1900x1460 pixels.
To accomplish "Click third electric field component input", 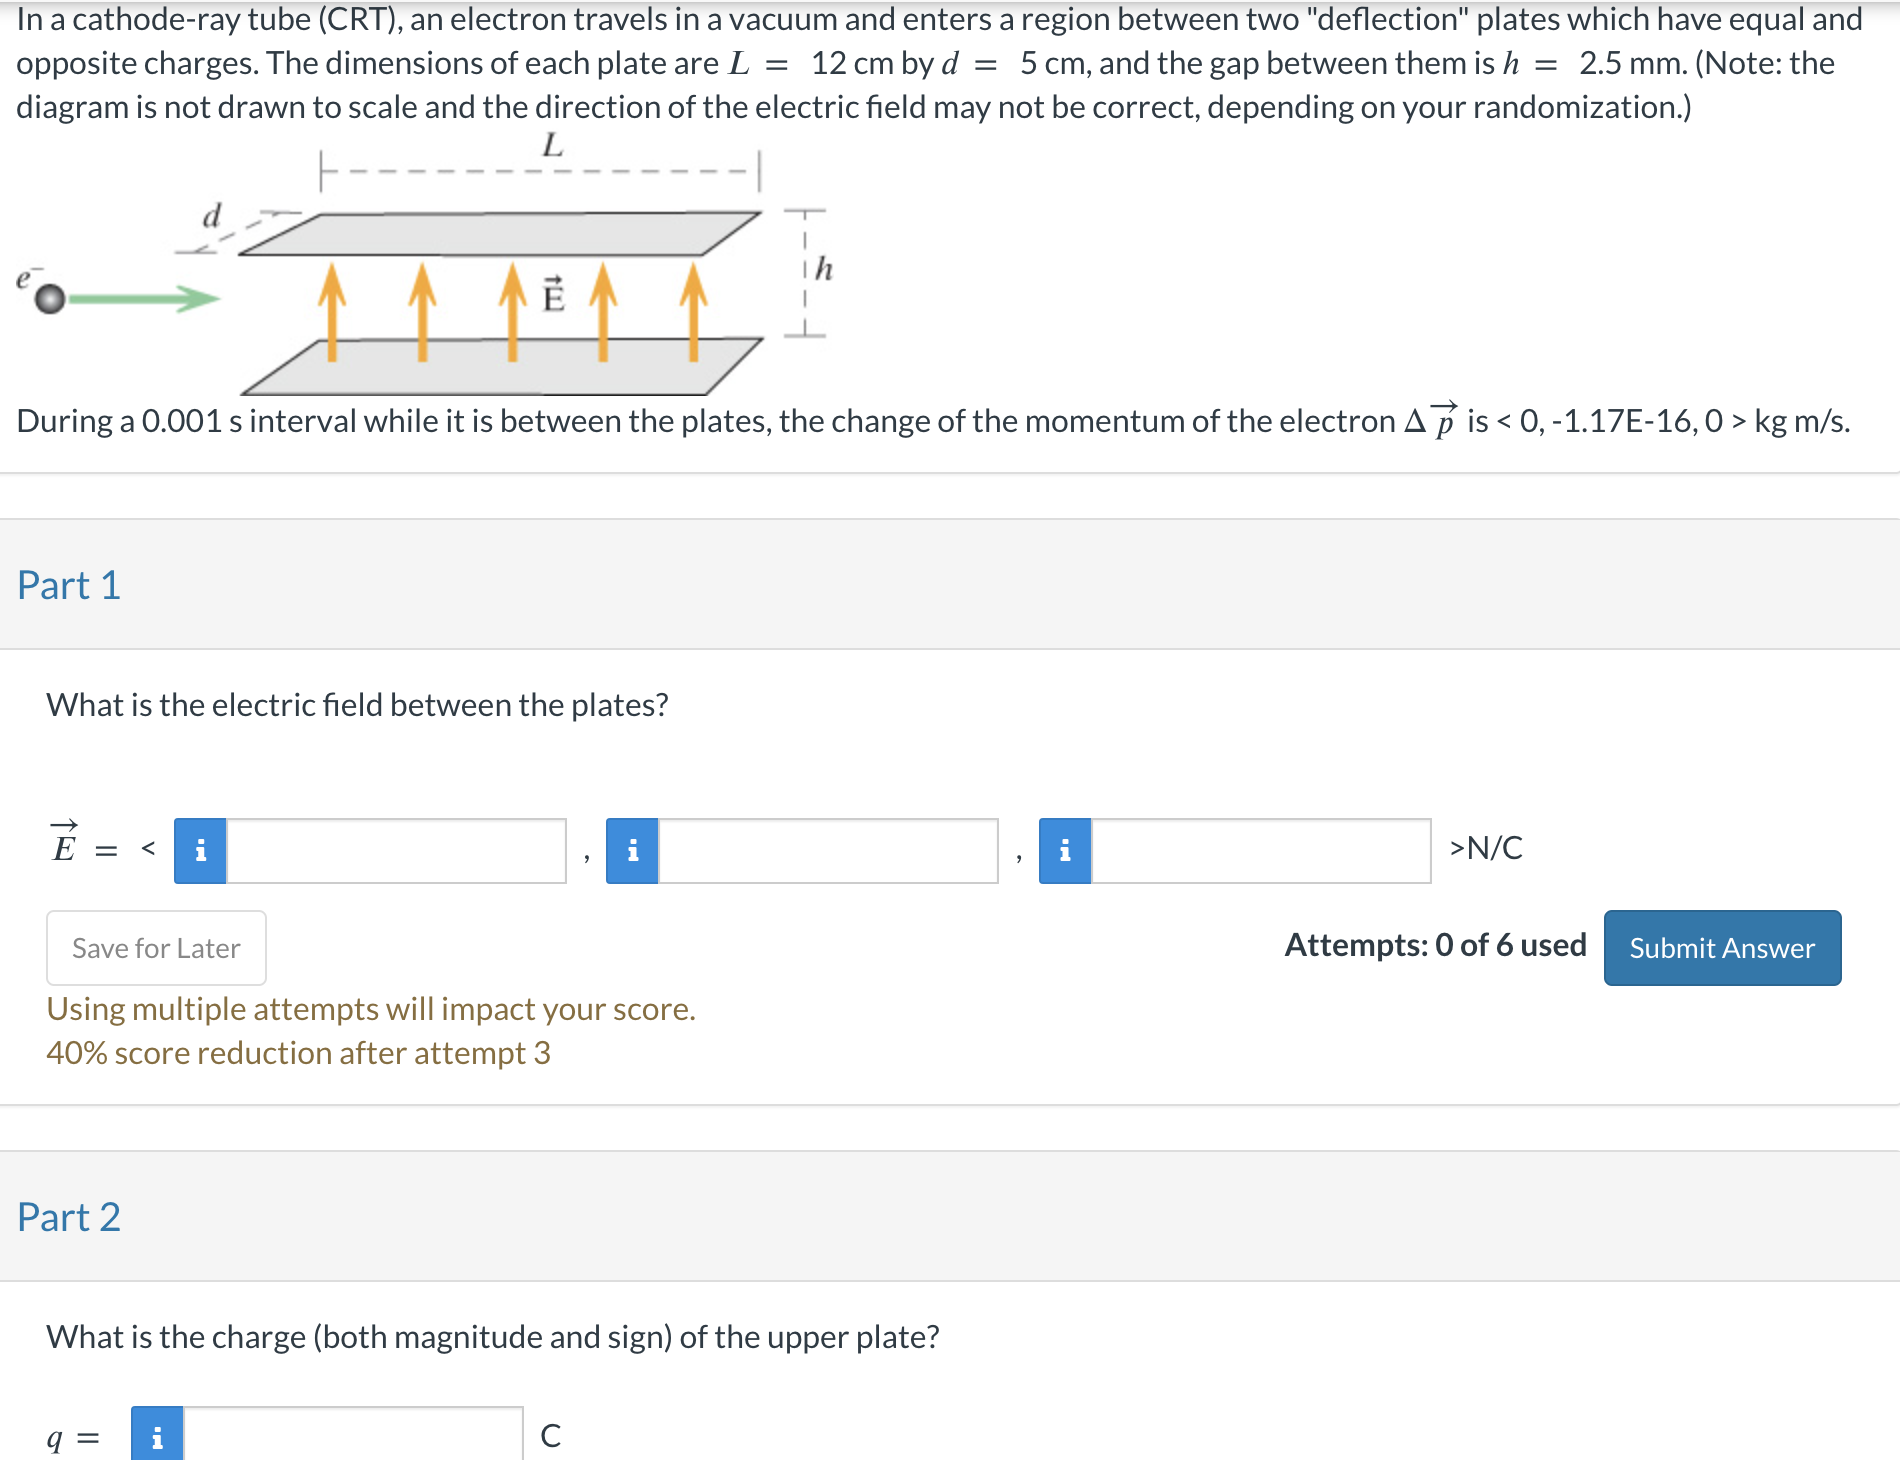I will click(1261, 851).
